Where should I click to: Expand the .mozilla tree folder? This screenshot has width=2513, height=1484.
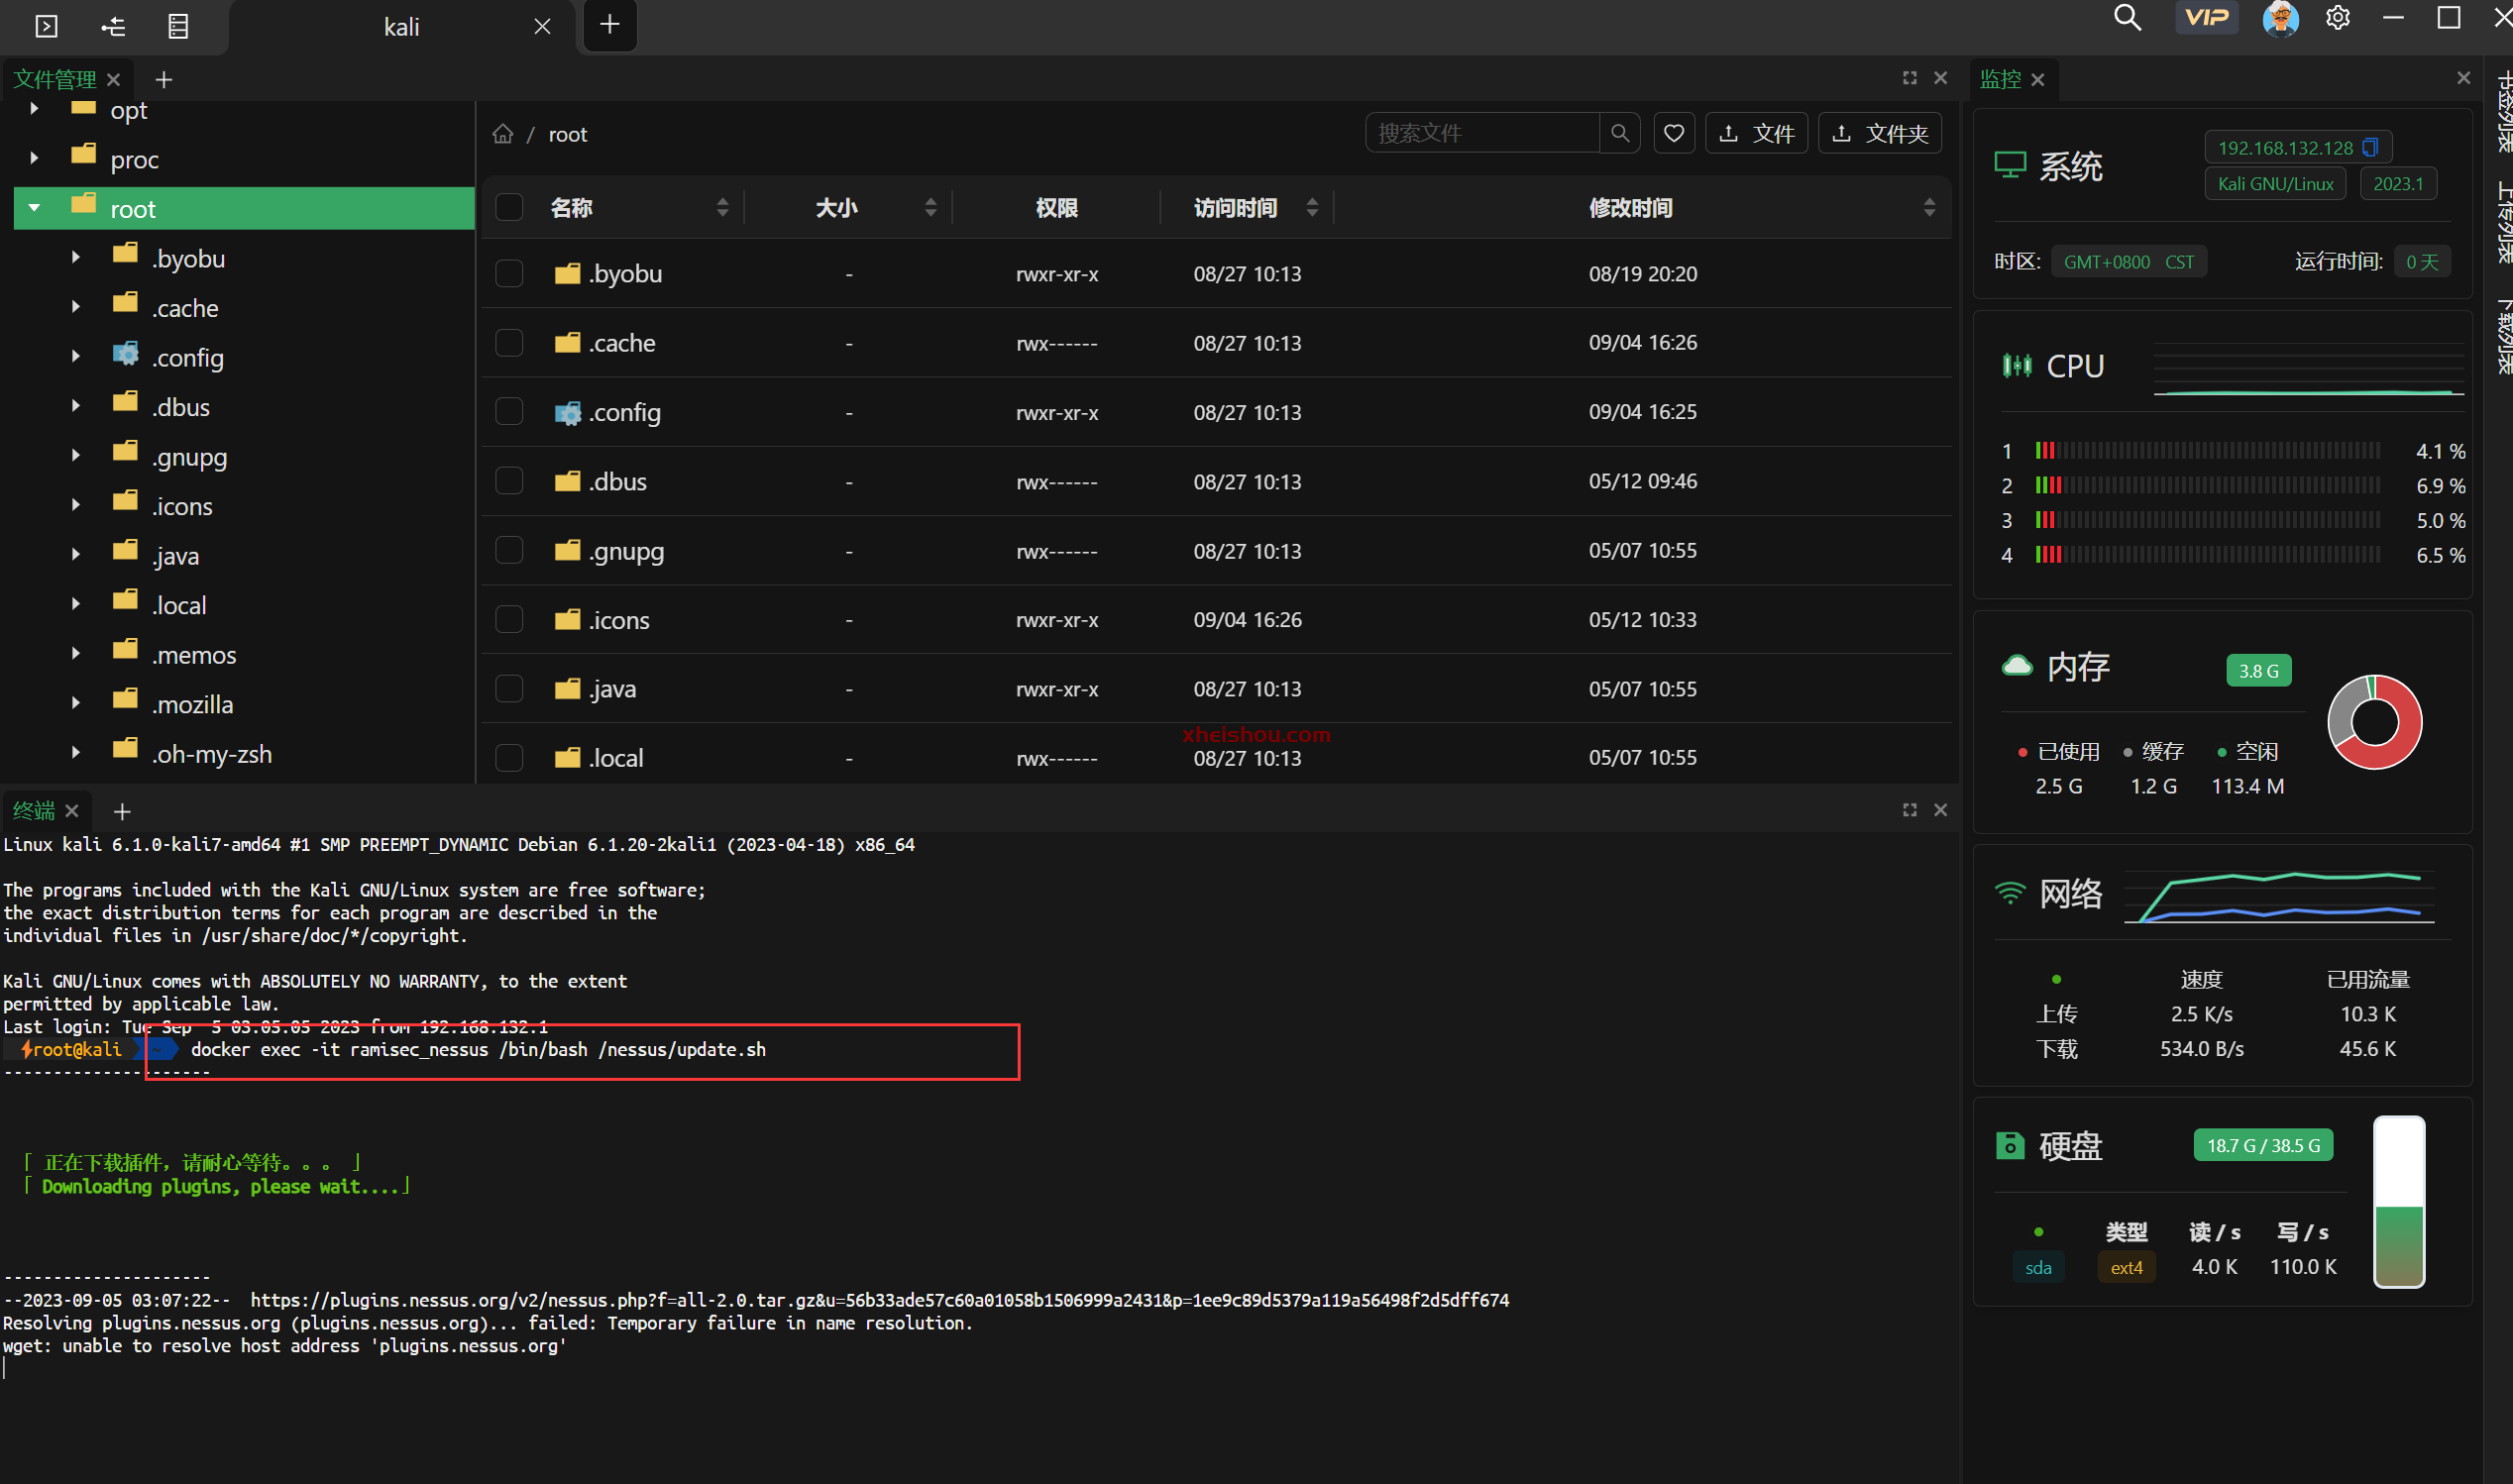(75, 703)
